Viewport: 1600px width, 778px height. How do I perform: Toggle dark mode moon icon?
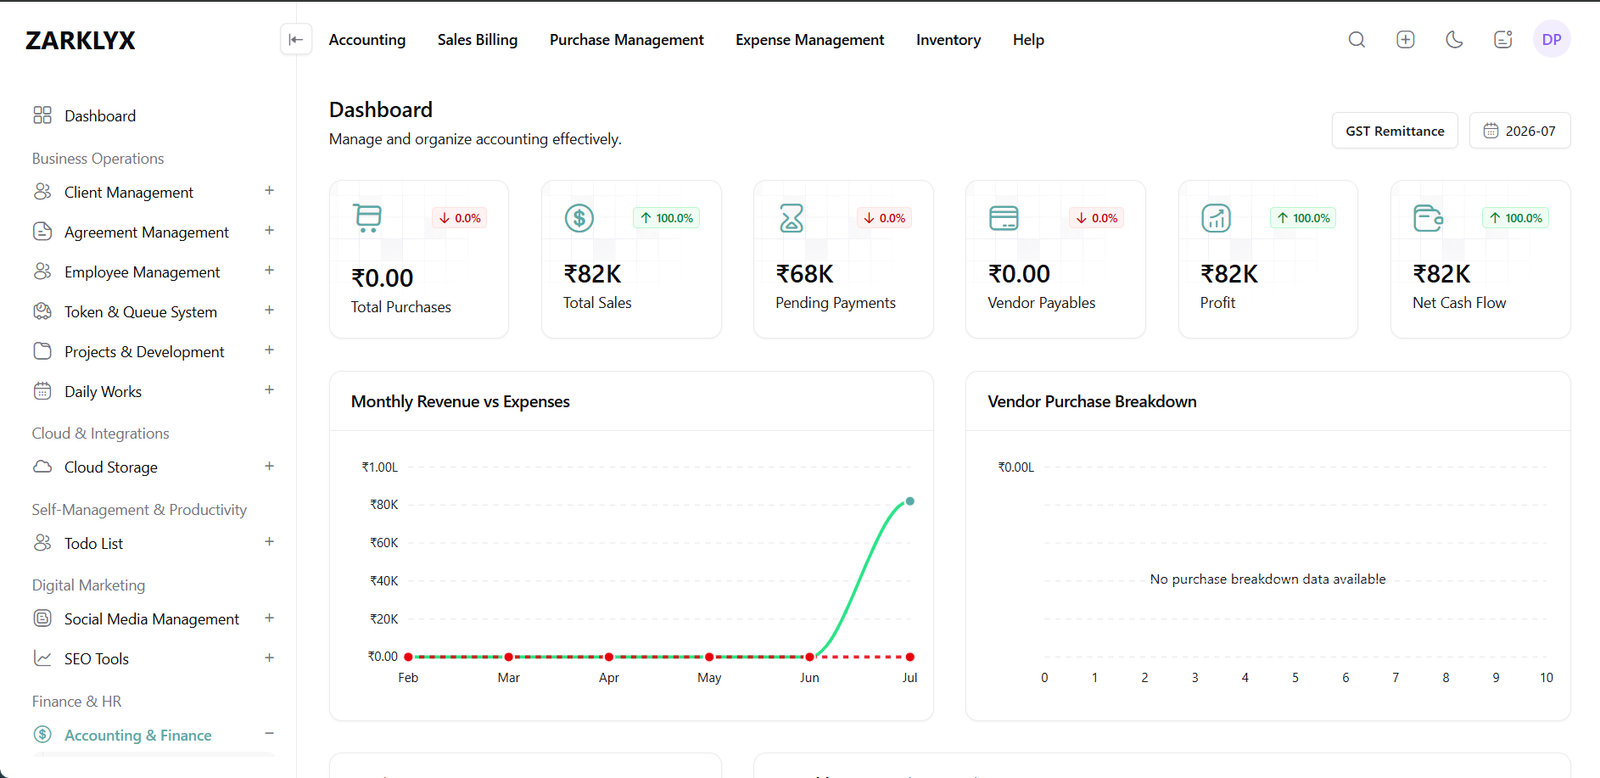point(1454,40)
